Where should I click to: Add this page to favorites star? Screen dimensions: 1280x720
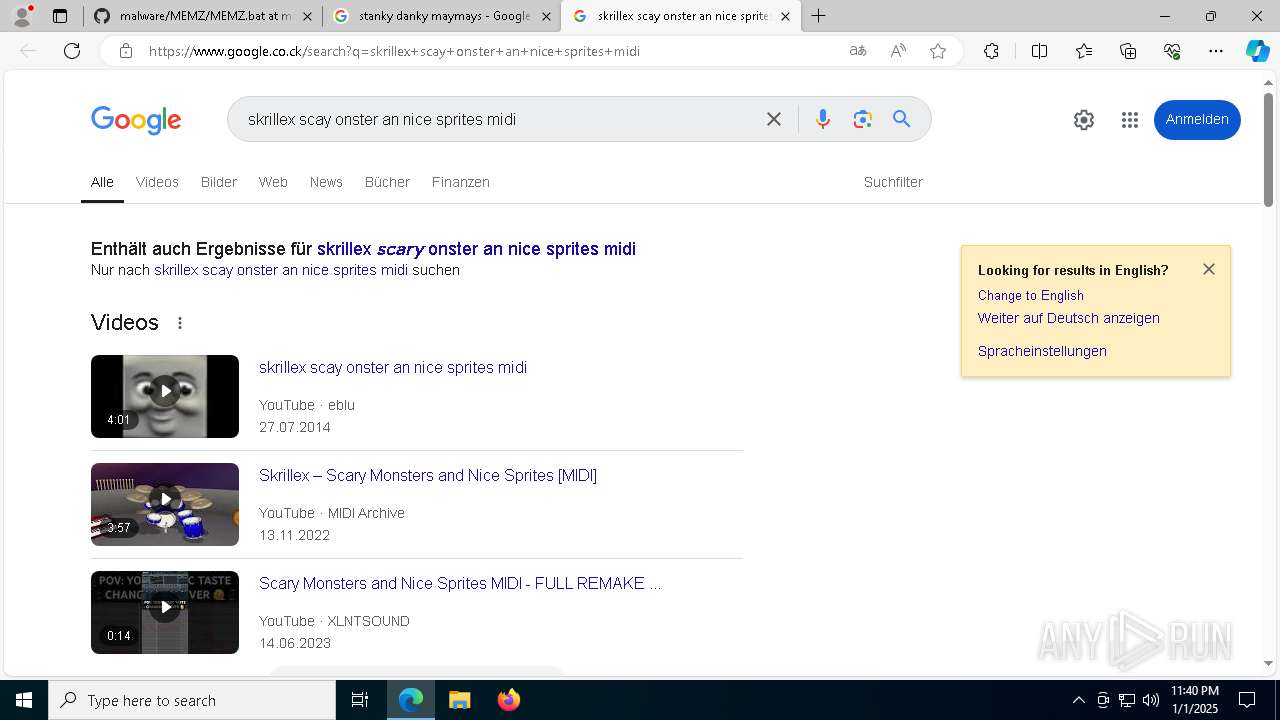(x=938, y=51)
